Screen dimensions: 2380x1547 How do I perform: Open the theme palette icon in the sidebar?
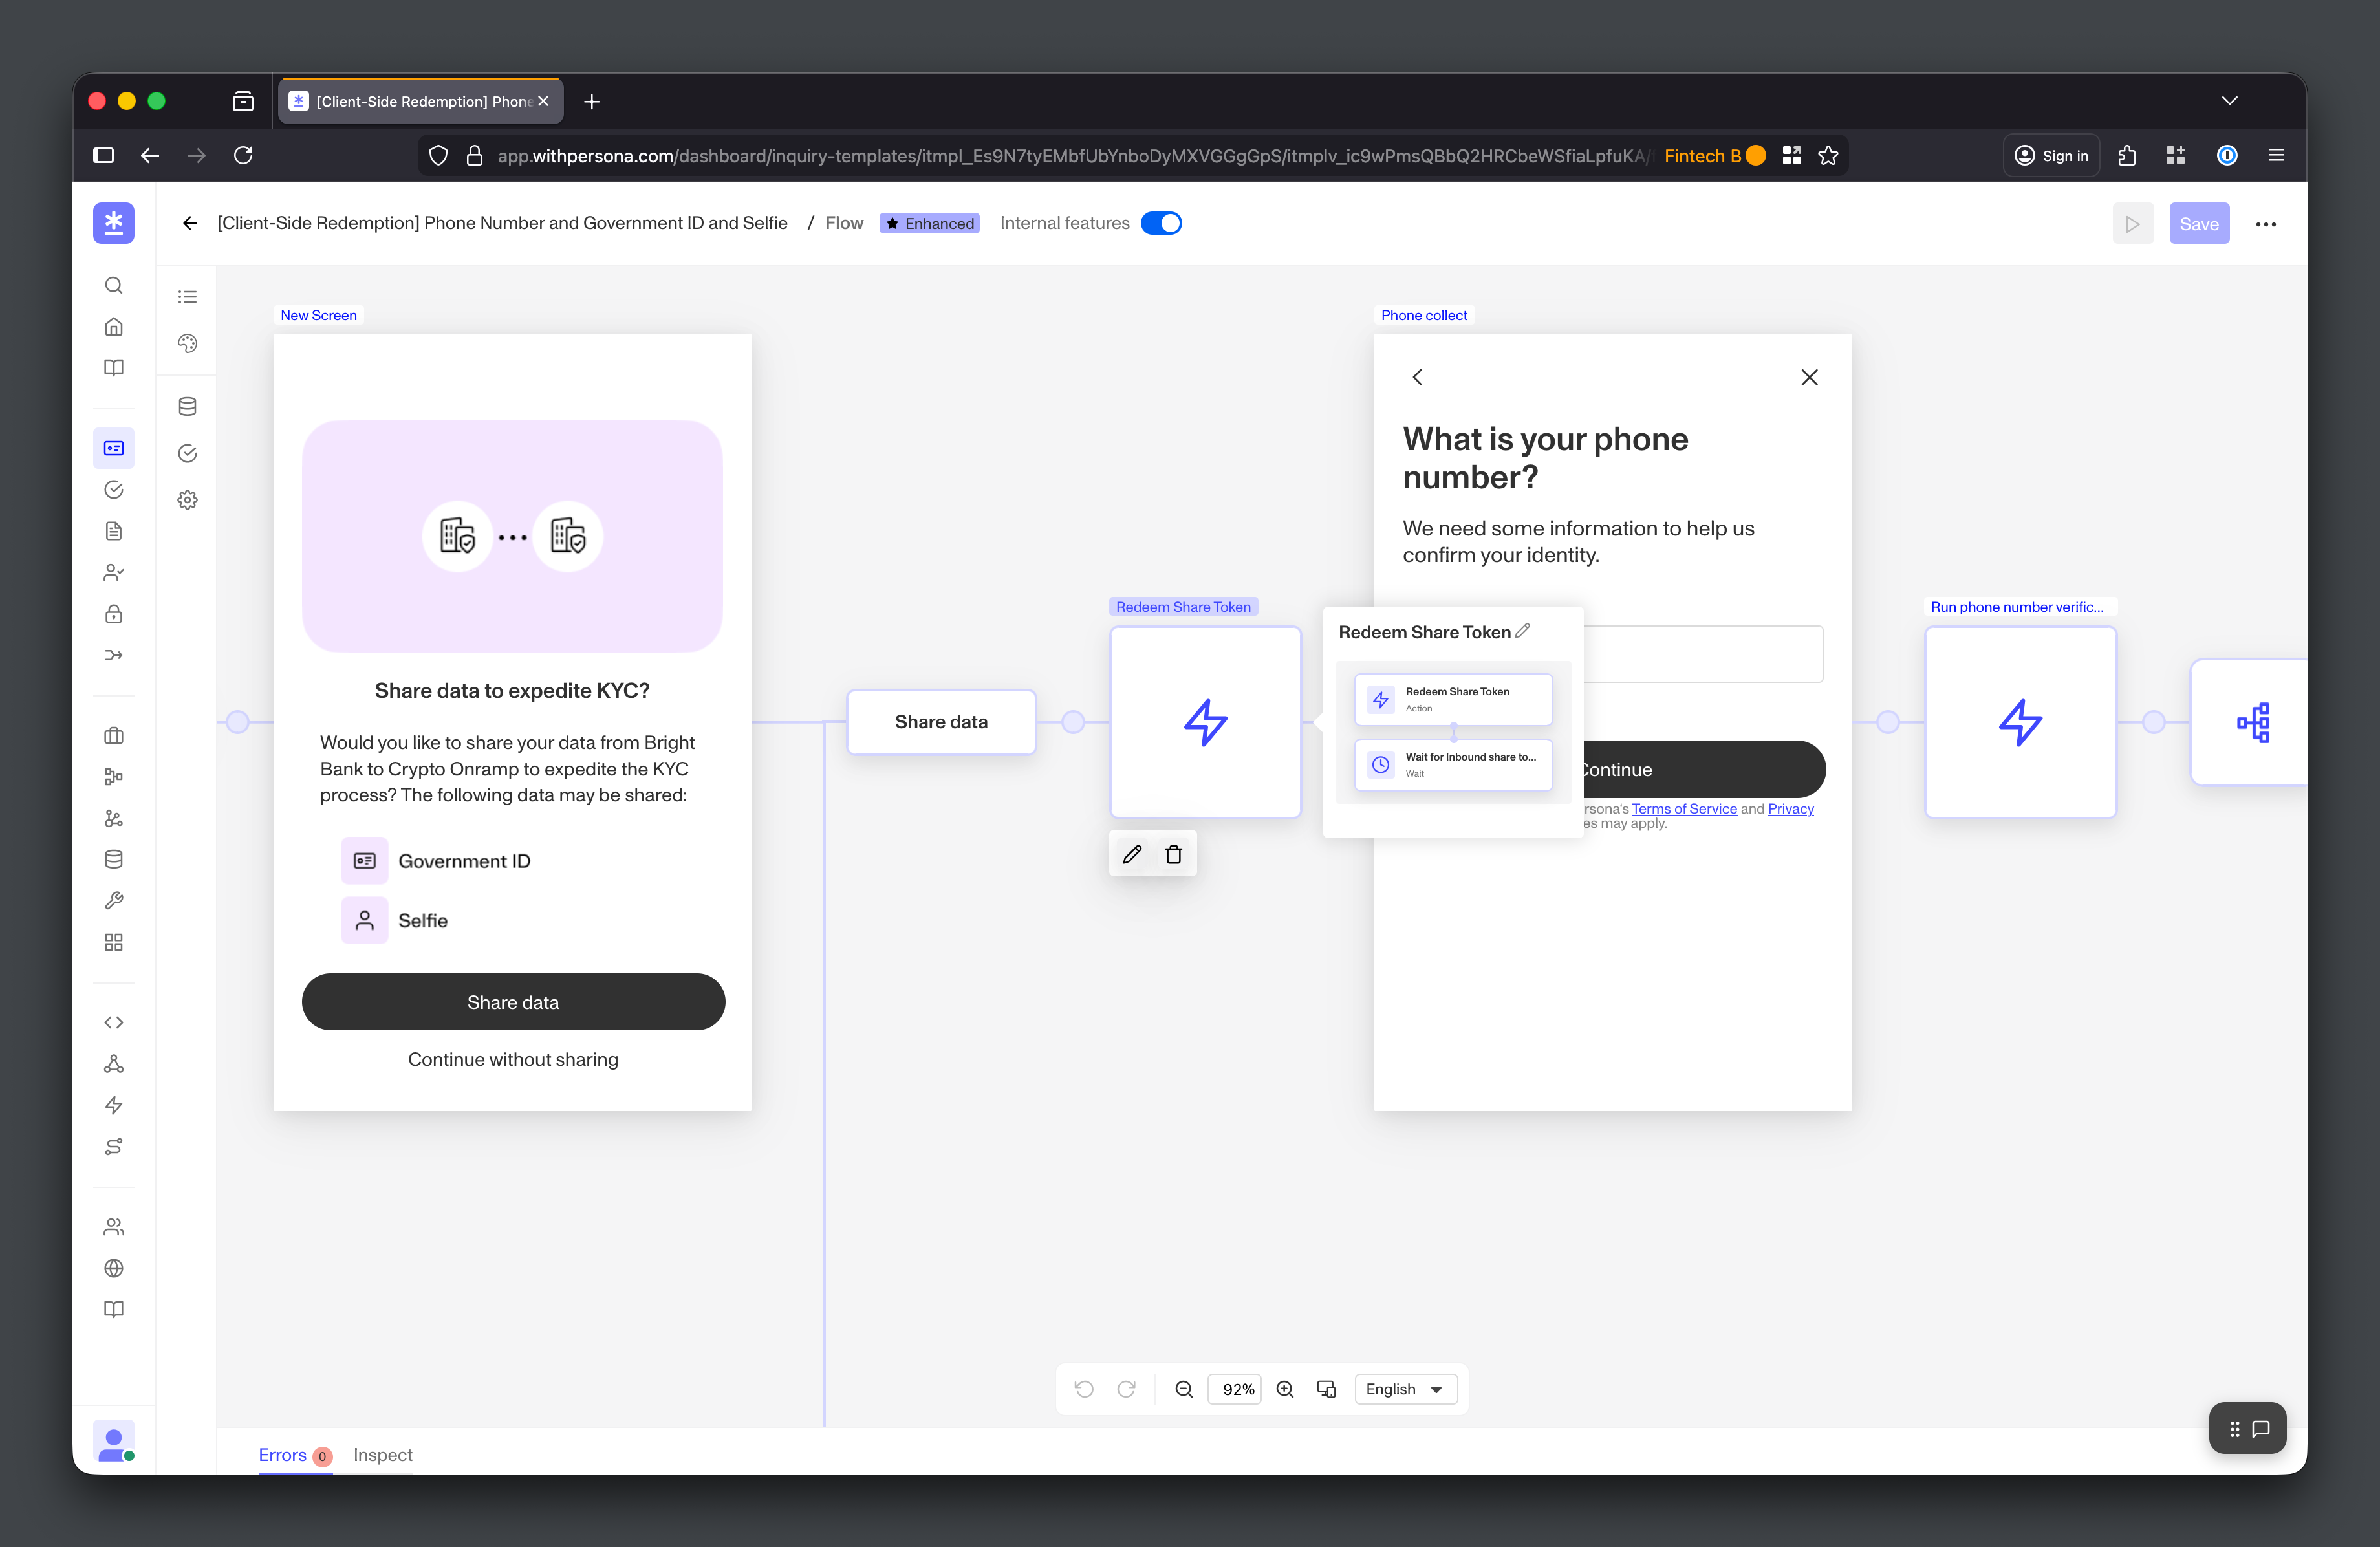pos(187,343)
